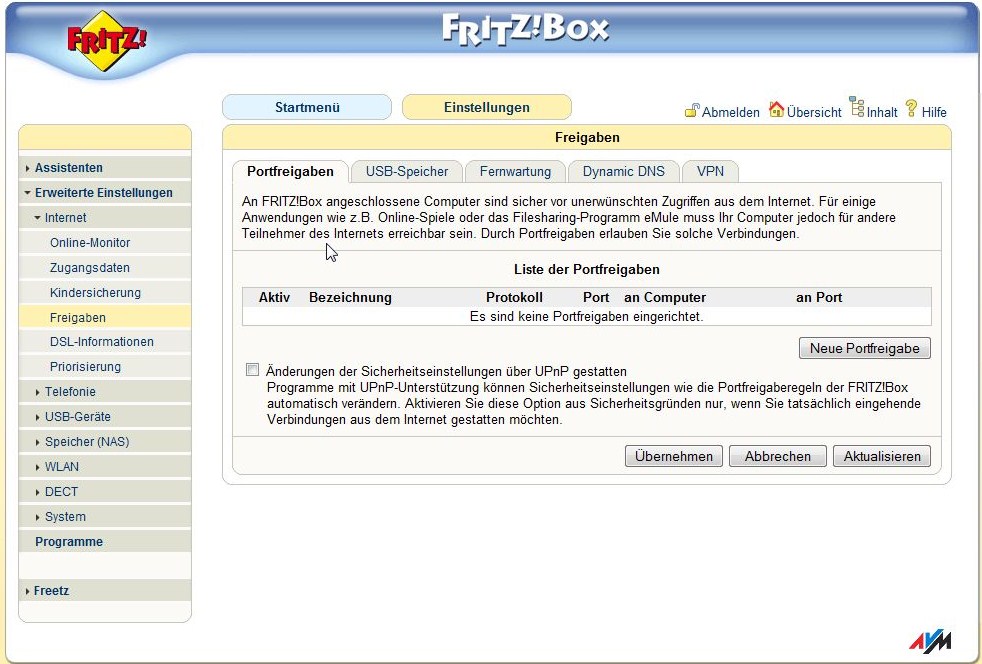Click the Übersicht house icon
The image size is (982, 664).
coord(776,110)
